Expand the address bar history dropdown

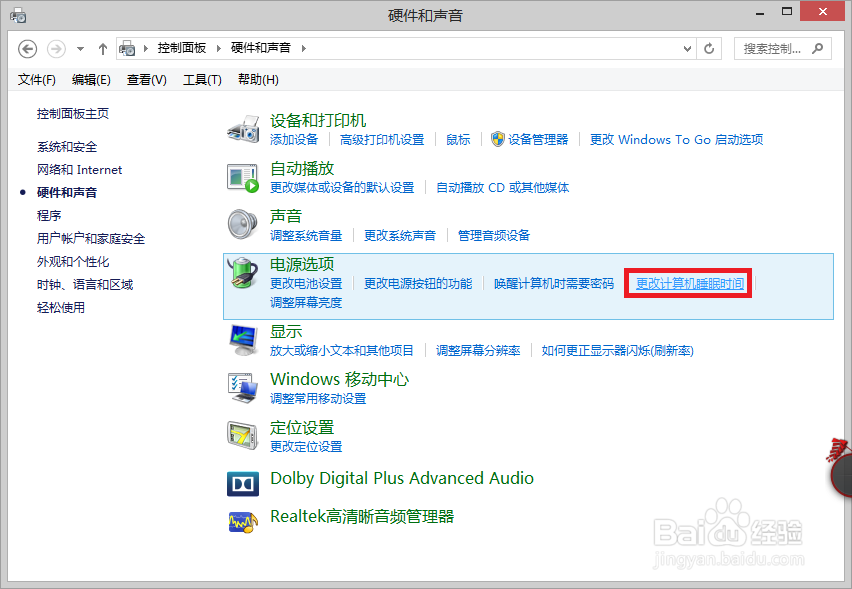coord(687,49)
